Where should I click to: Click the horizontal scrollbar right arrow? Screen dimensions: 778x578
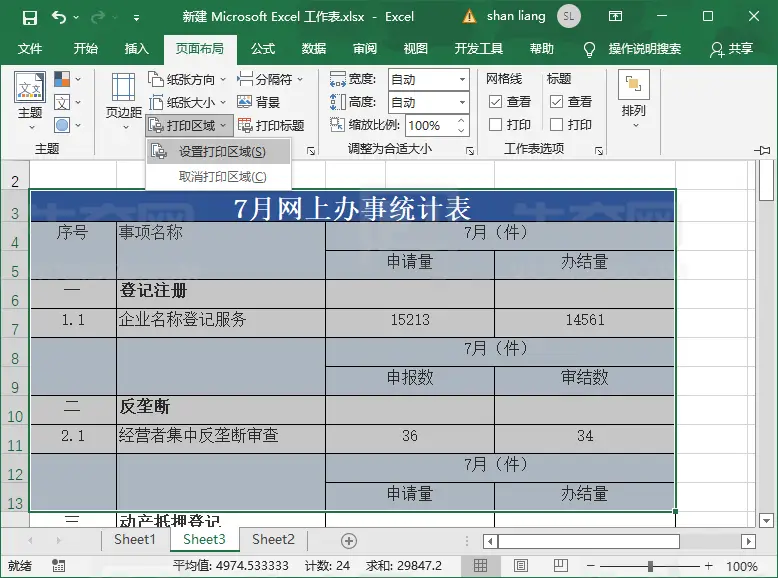pyautogui.click(x=748, y=541)
